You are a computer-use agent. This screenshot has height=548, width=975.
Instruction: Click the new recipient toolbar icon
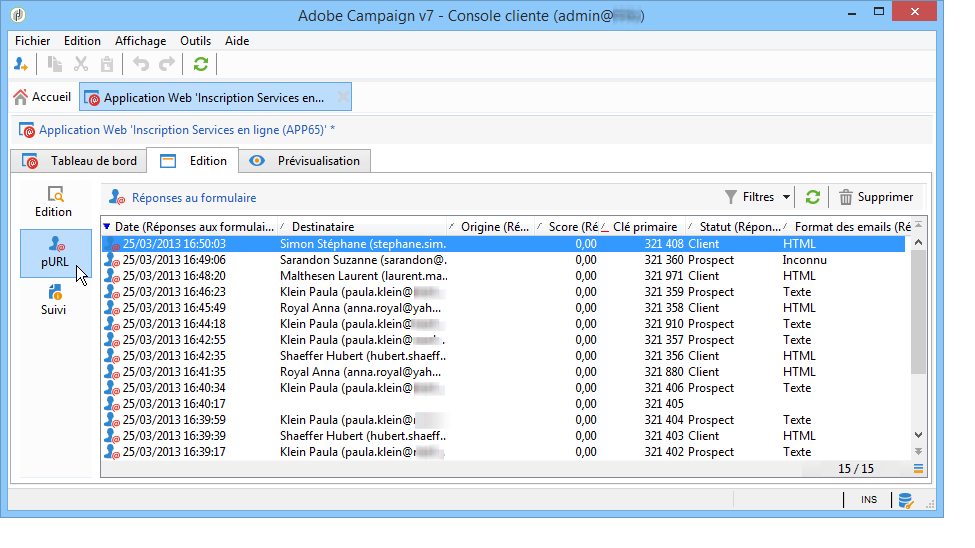point(21,64)
